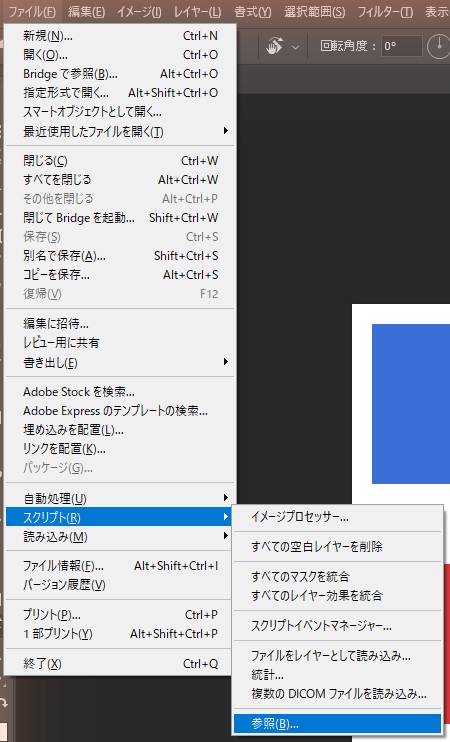
Task: Choose 閉じて Bridge を起動...
Action: [x=120, y=217]
